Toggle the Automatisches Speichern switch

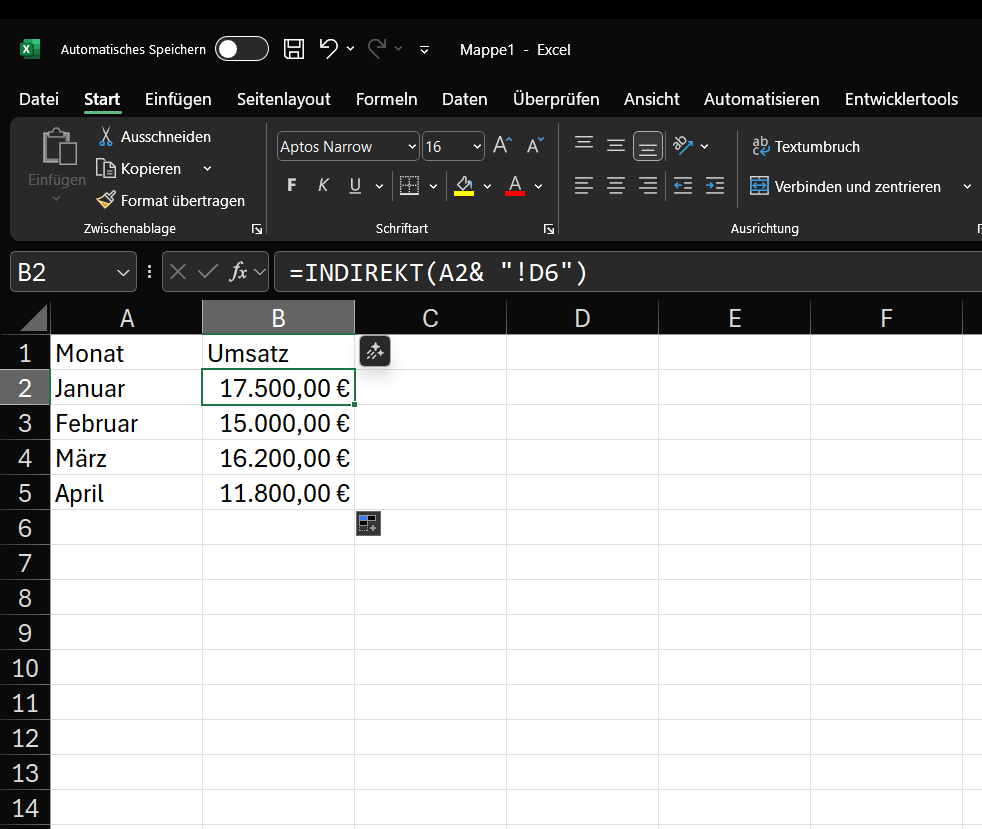(x=242, y=49)
